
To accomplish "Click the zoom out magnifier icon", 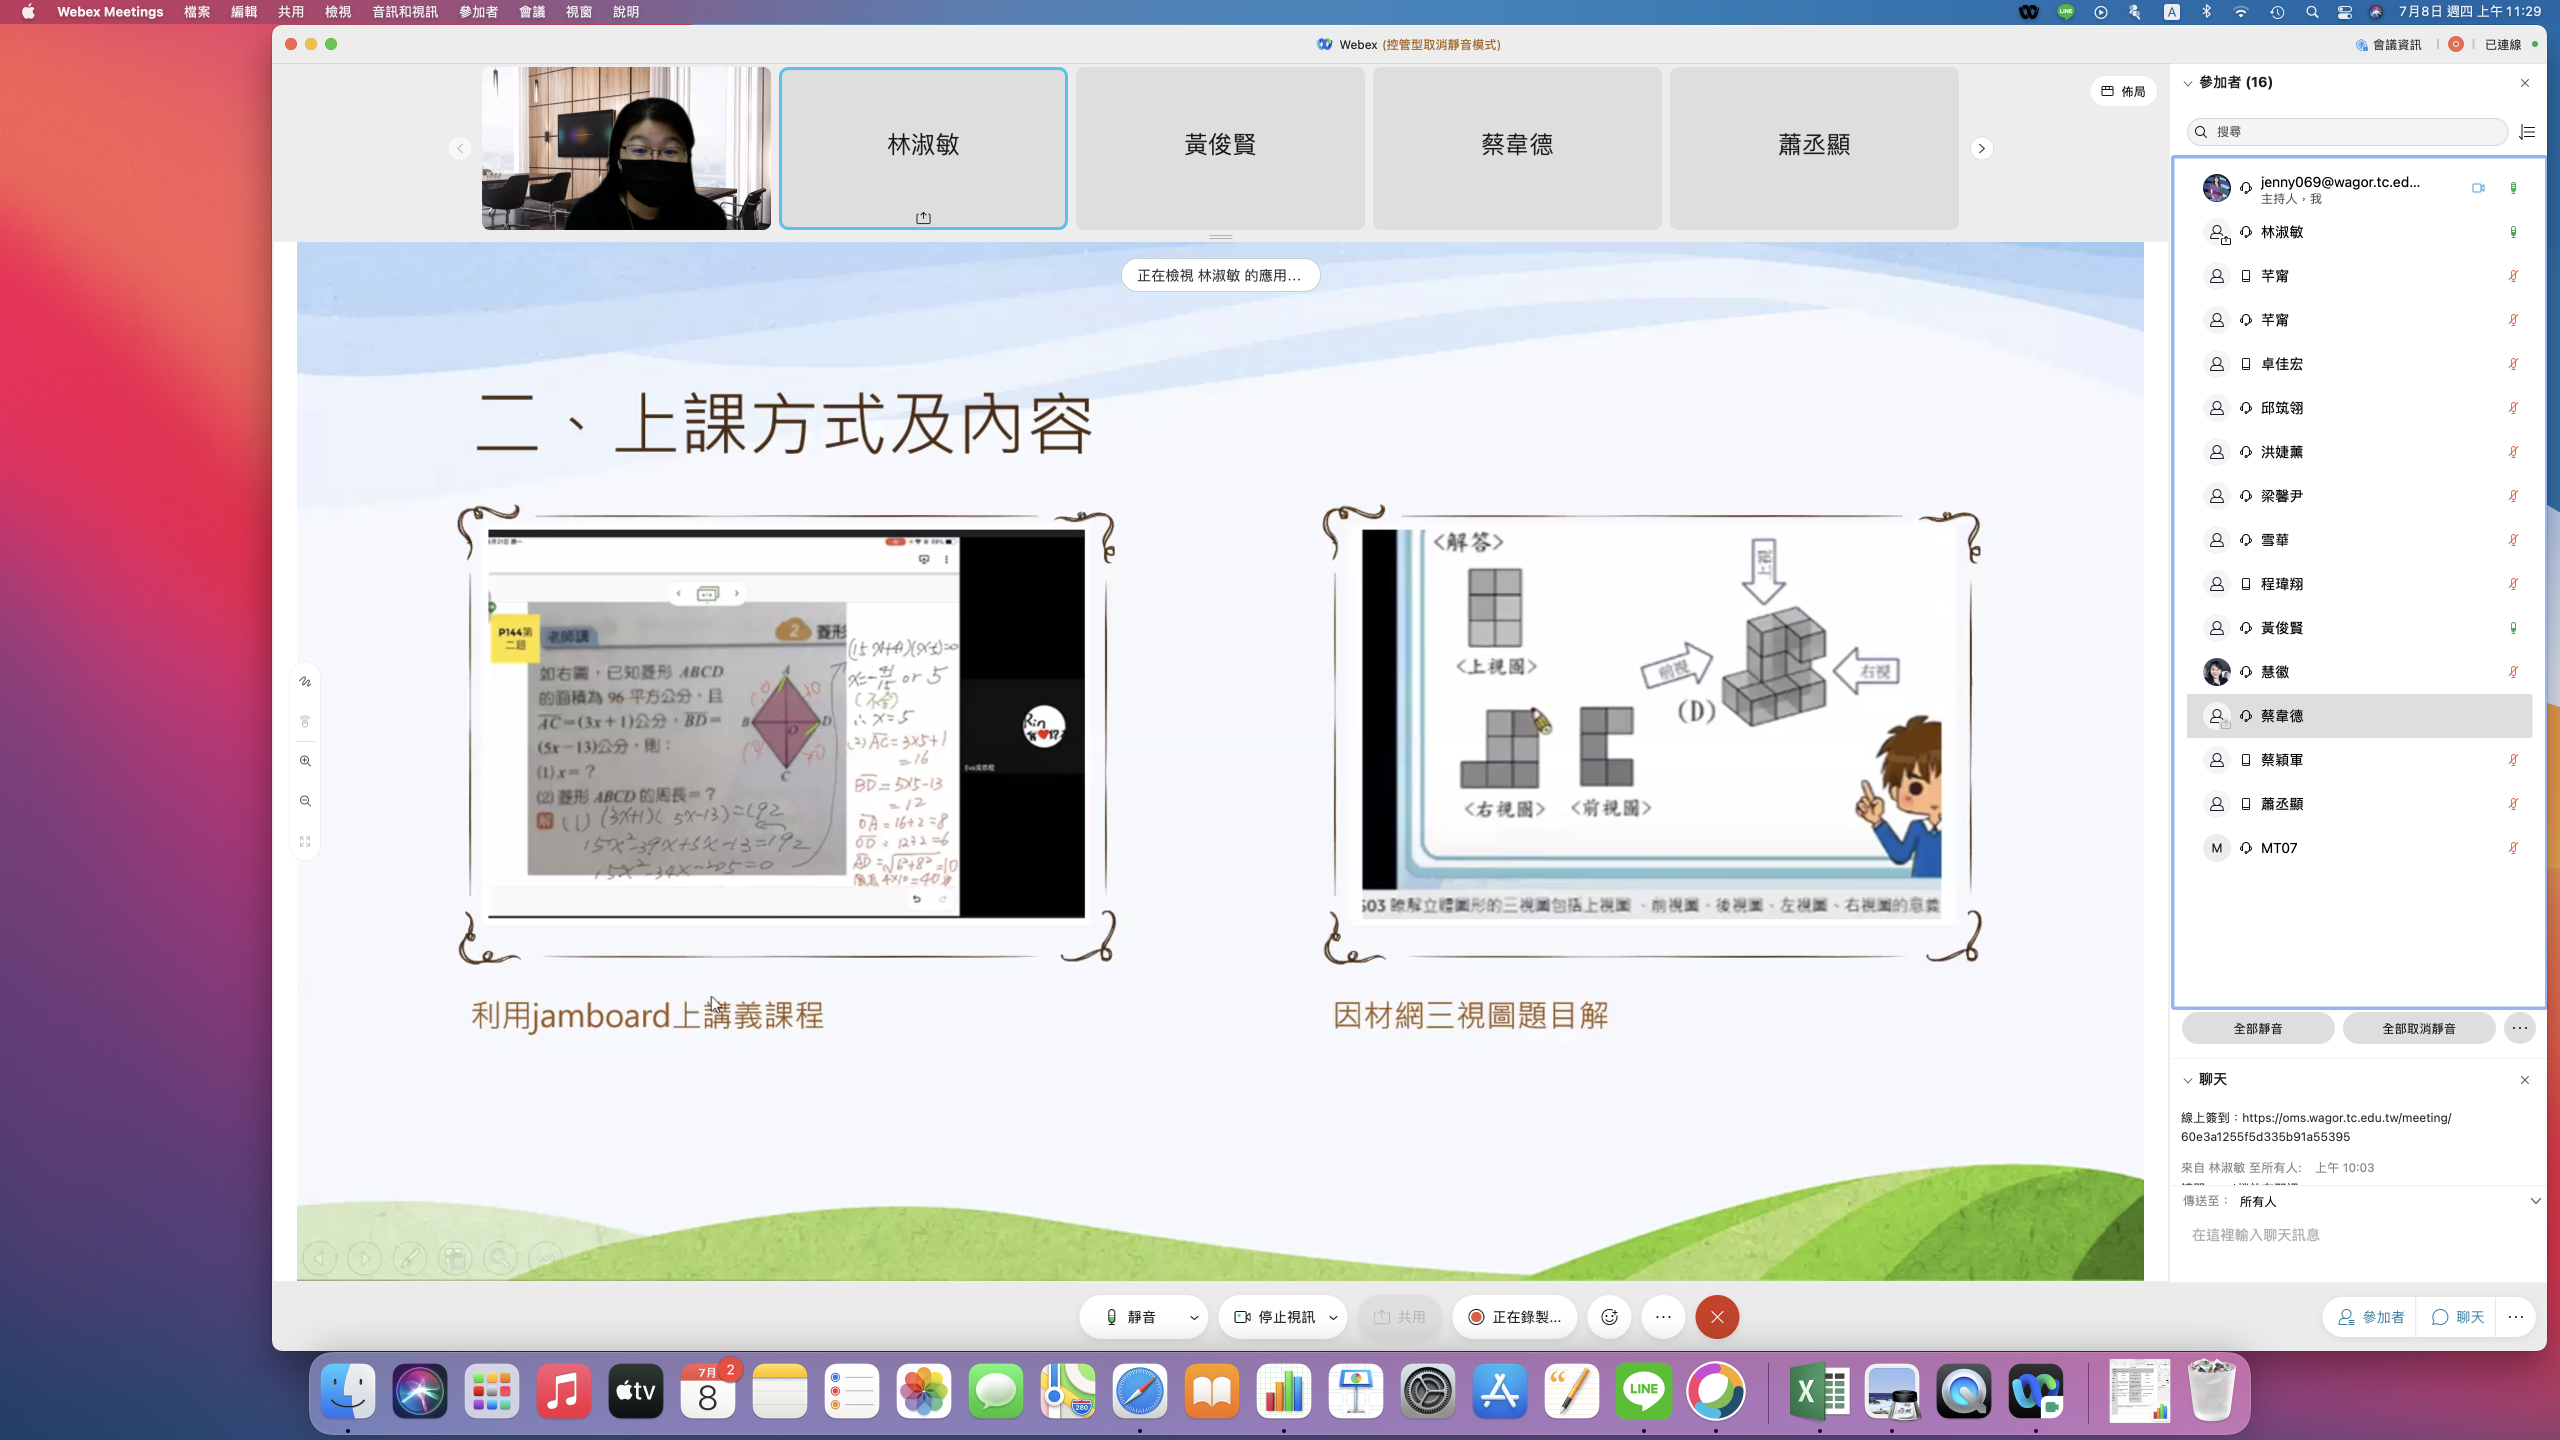I will [305, 801].
